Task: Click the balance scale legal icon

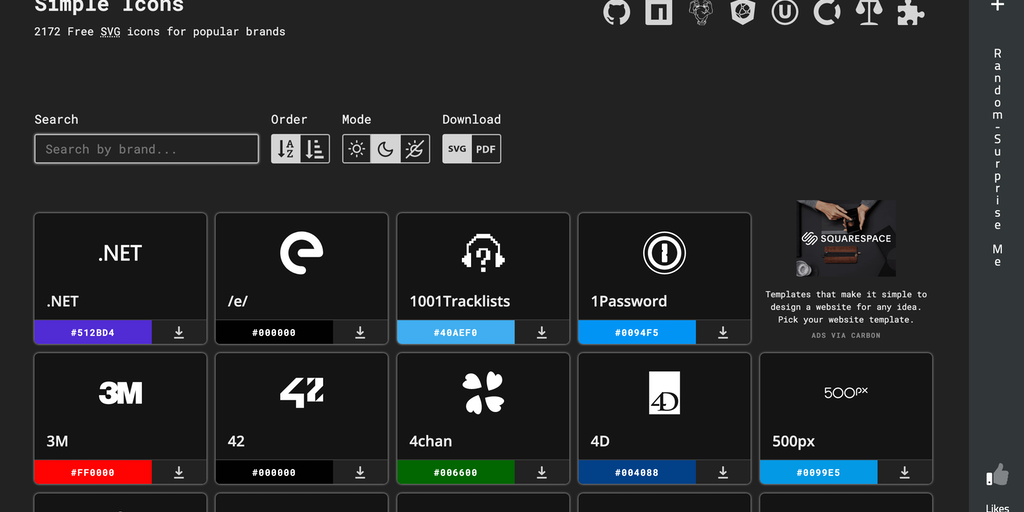Action: (x=868, y=12)
